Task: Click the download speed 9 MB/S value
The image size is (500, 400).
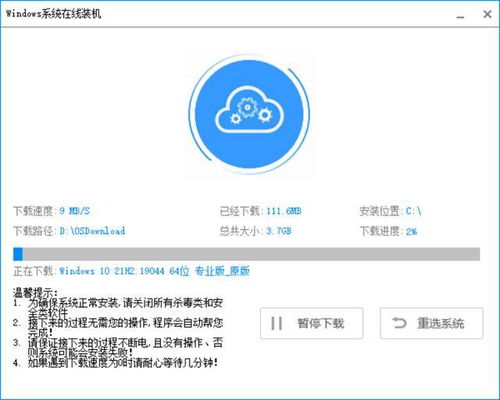Action: 75,211
